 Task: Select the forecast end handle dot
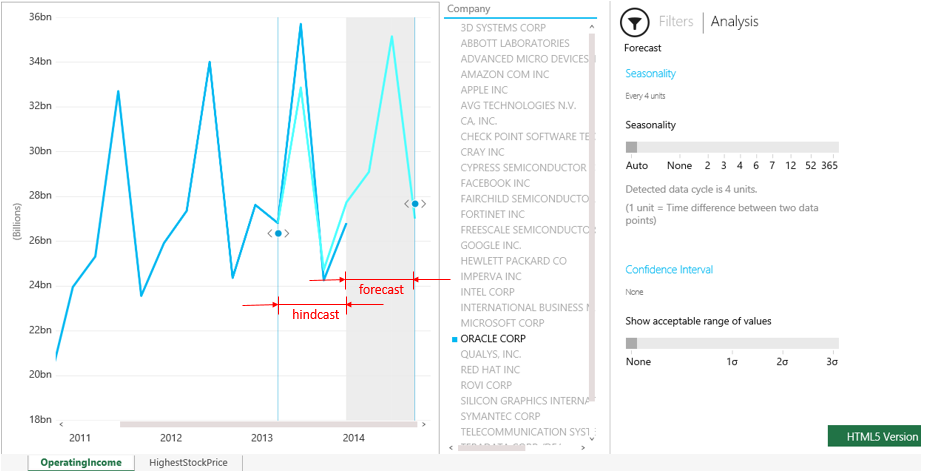(x=415, y=204)
